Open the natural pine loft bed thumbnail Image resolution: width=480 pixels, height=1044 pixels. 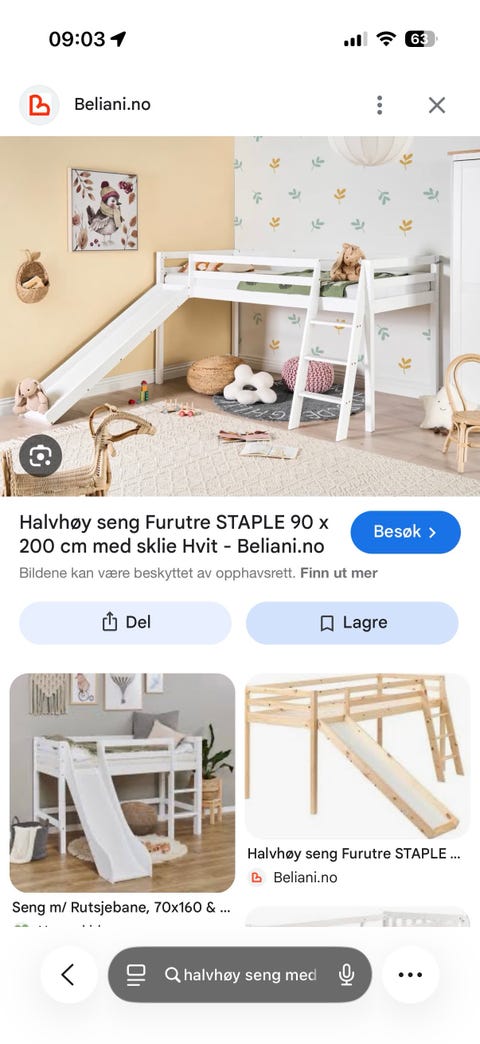point(358,756)
